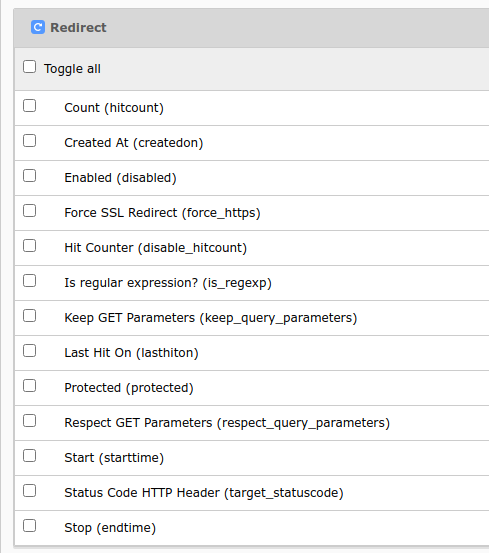Tick the Stop (endtime) checkbox
Viewport: 489px width, 553px height.
pyautogui.click(x=29, y=525)
